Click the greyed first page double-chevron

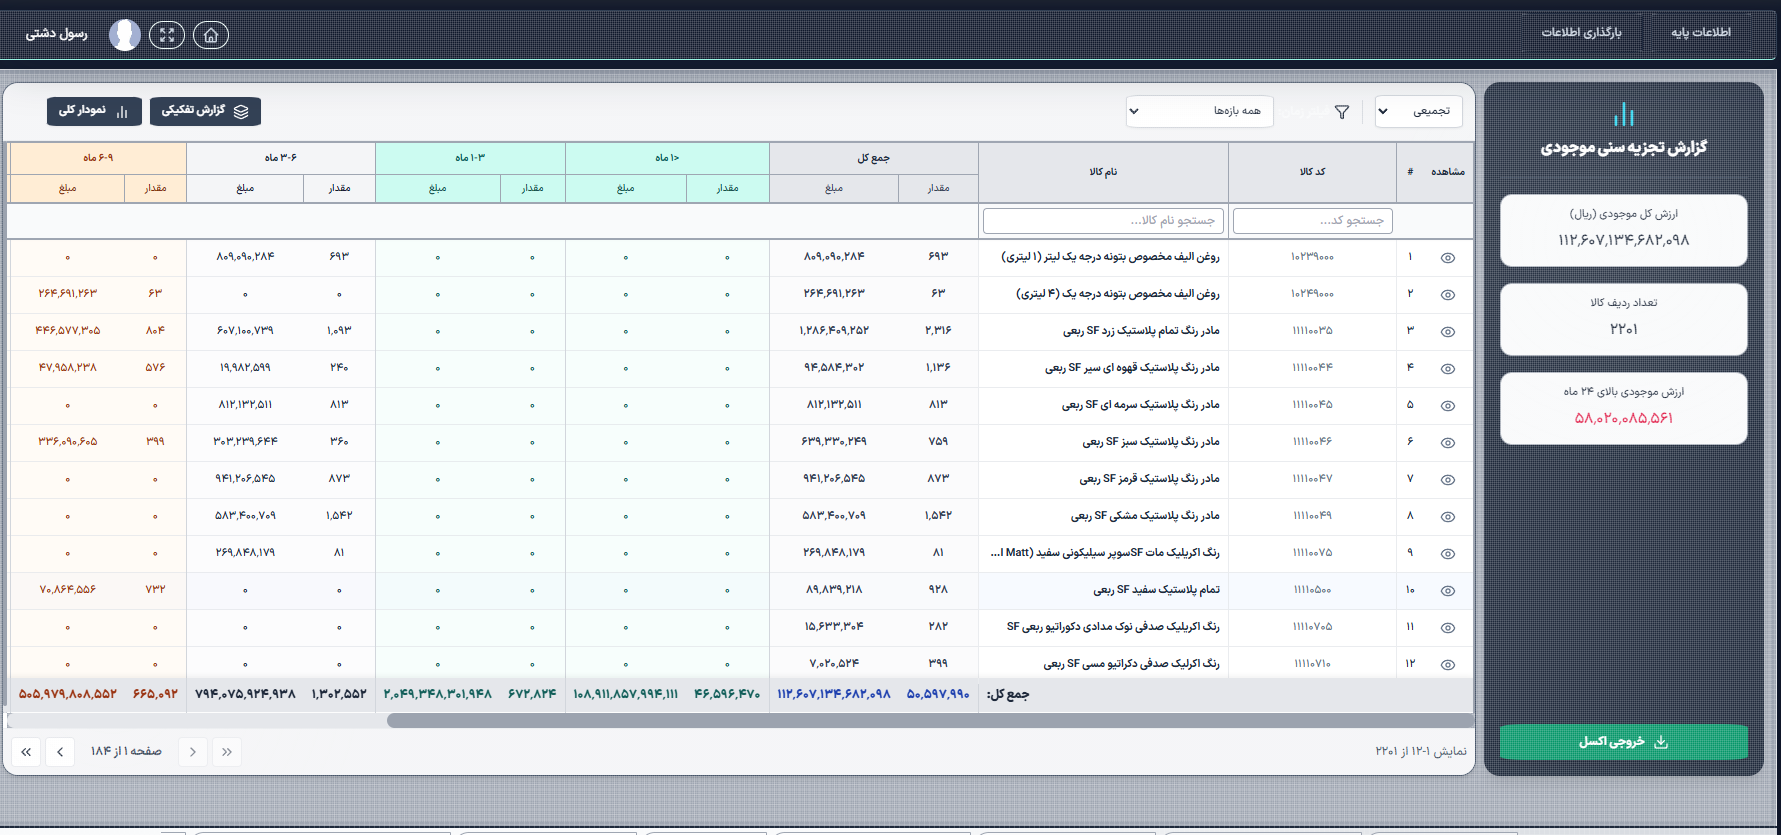click(227, 752)
